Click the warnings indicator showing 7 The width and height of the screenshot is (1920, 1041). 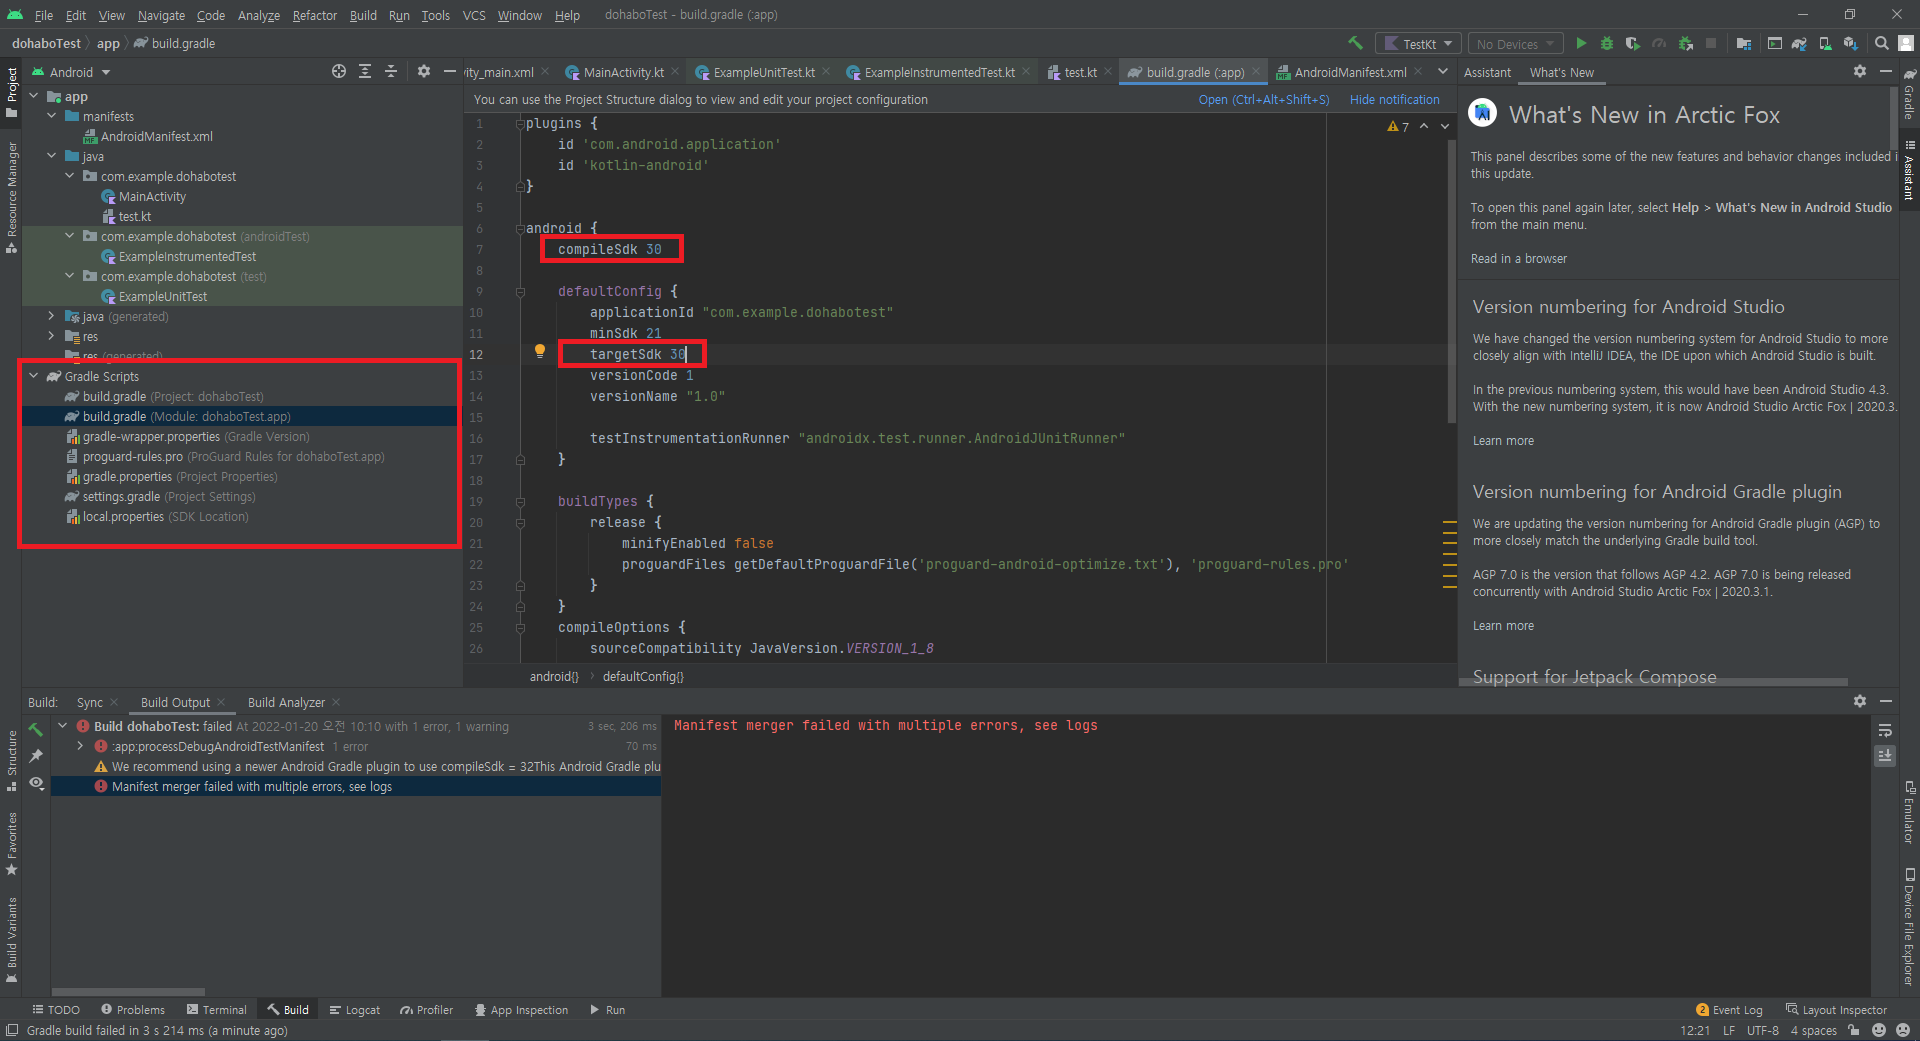click(1398, 126)
